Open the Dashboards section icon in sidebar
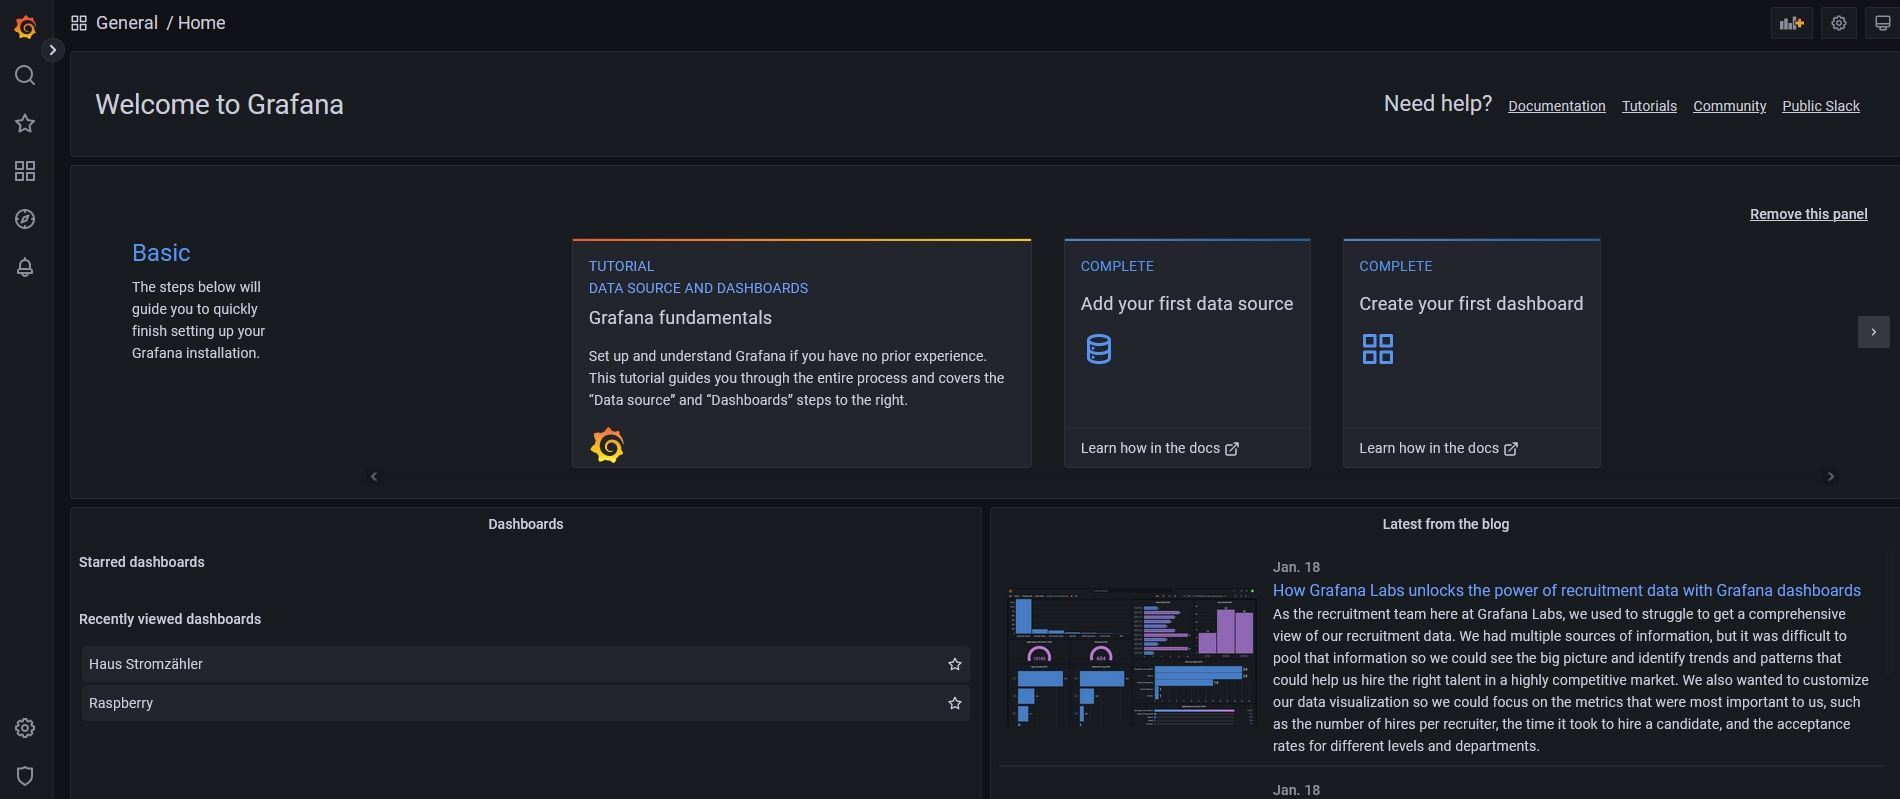Viewport: 1900px width, 799px height. (25, 171)
